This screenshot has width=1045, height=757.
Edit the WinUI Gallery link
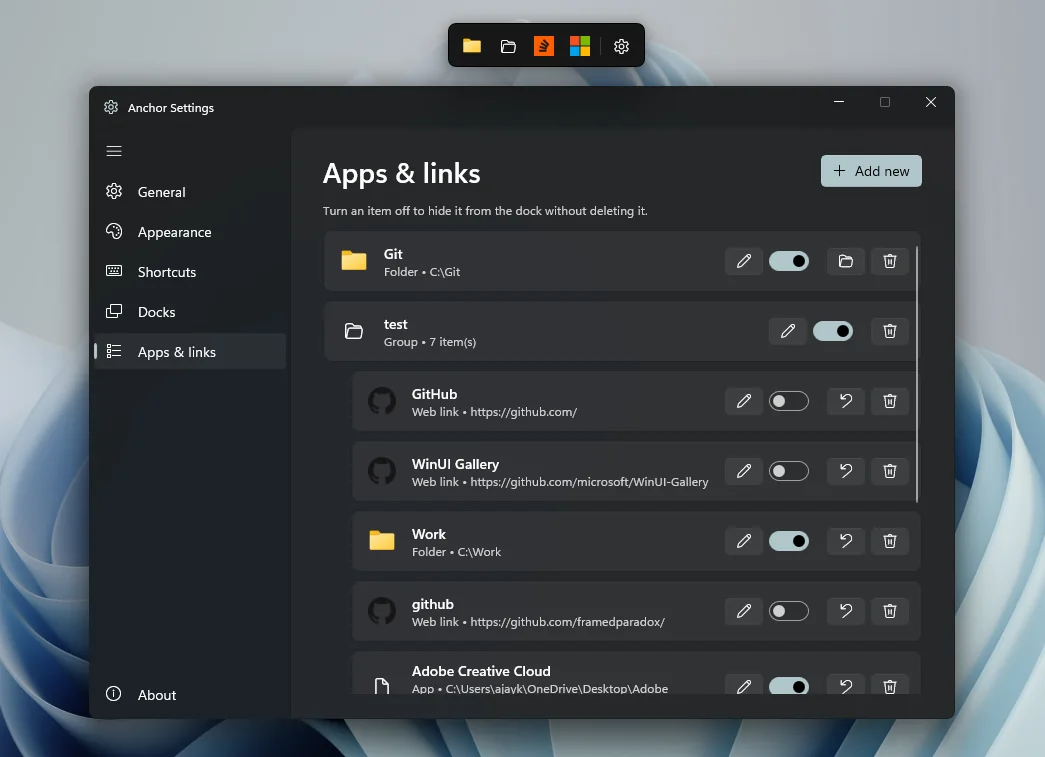pyautogui.click(x=744, y=471)
